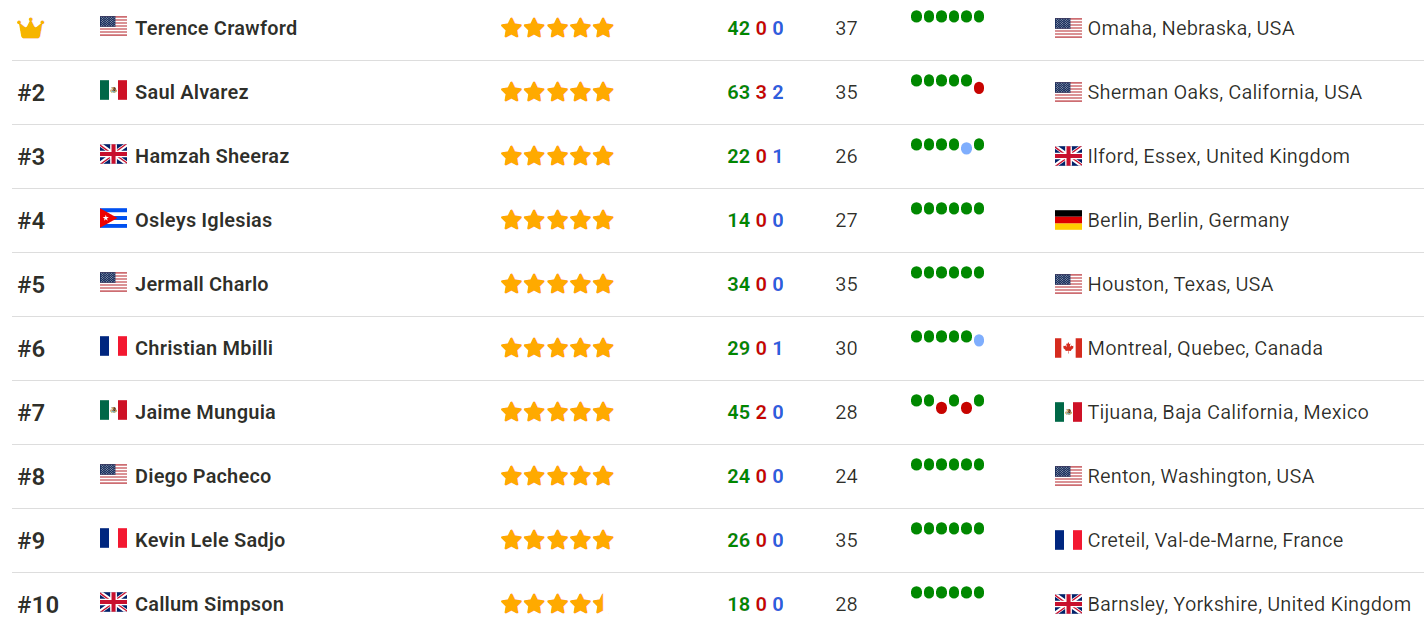This screenshot has width=1424, height=632.
Task: Click Kevin Lele Sadjo's name
Action: pyautogui.click(x=210, y=540)
